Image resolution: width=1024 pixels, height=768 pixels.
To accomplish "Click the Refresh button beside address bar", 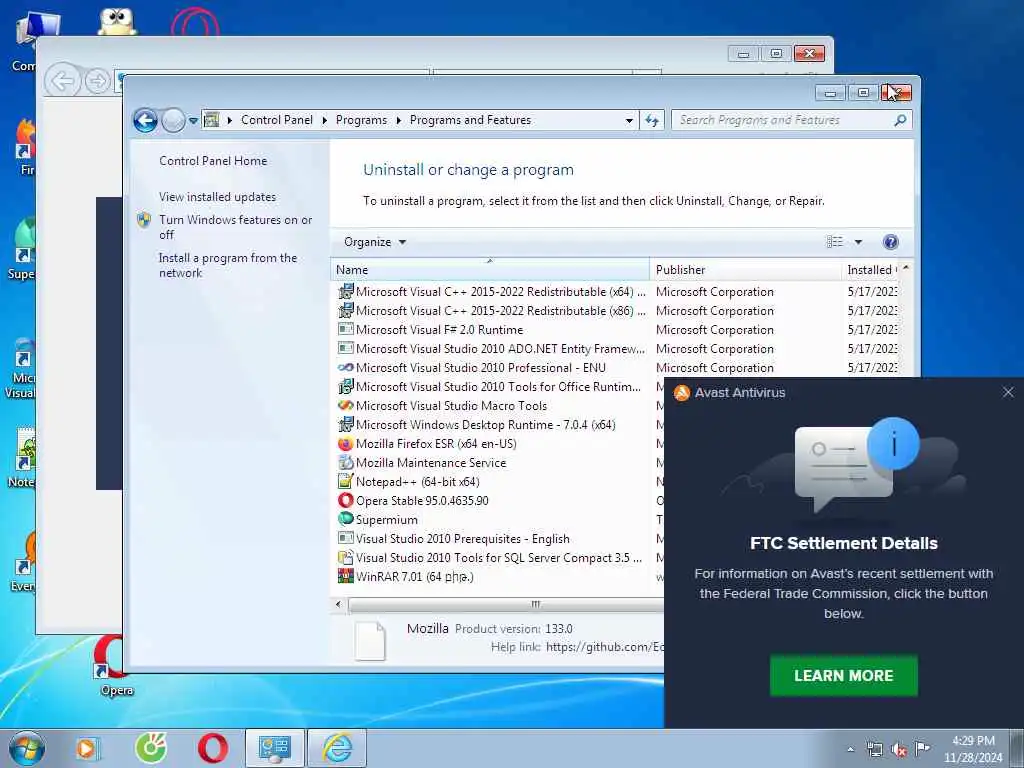I will (652, 120).
